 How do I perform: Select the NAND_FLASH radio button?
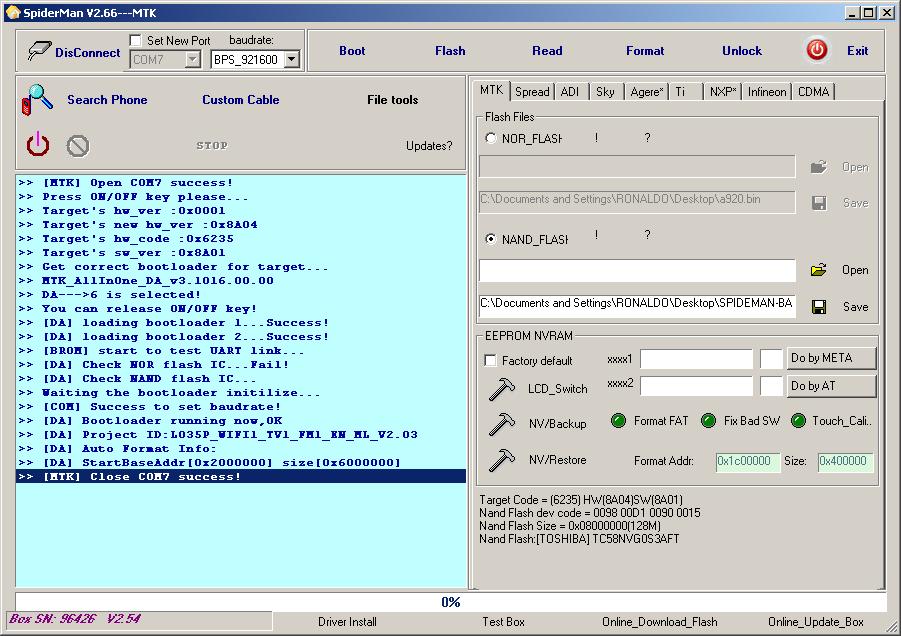click(x=491, y=238)
